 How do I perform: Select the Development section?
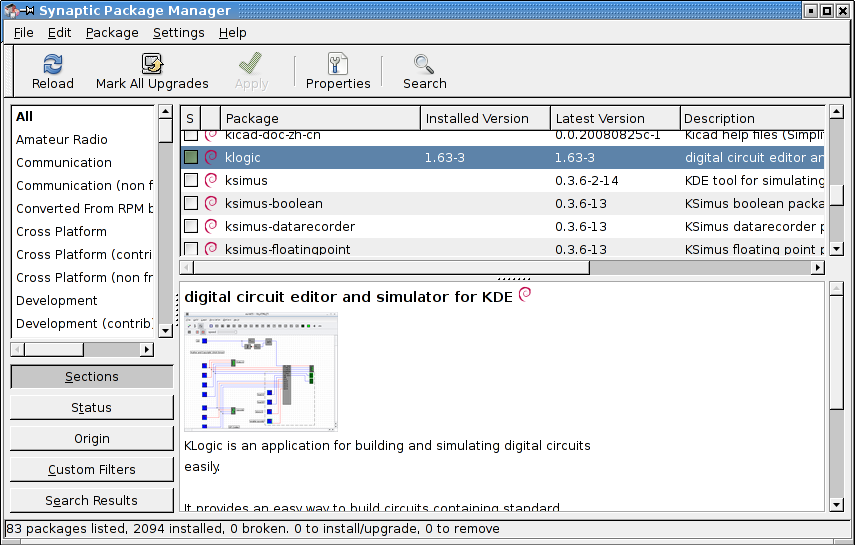[x=57, y=301]
